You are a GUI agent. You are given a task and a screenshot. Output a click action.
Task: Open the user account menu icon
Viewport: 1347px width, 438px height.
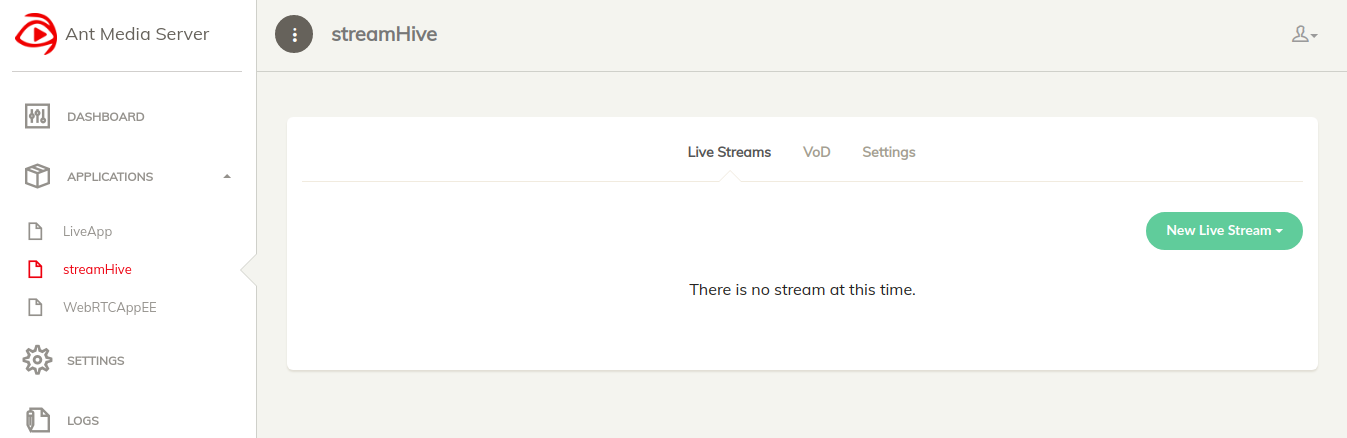(1304, 35)
